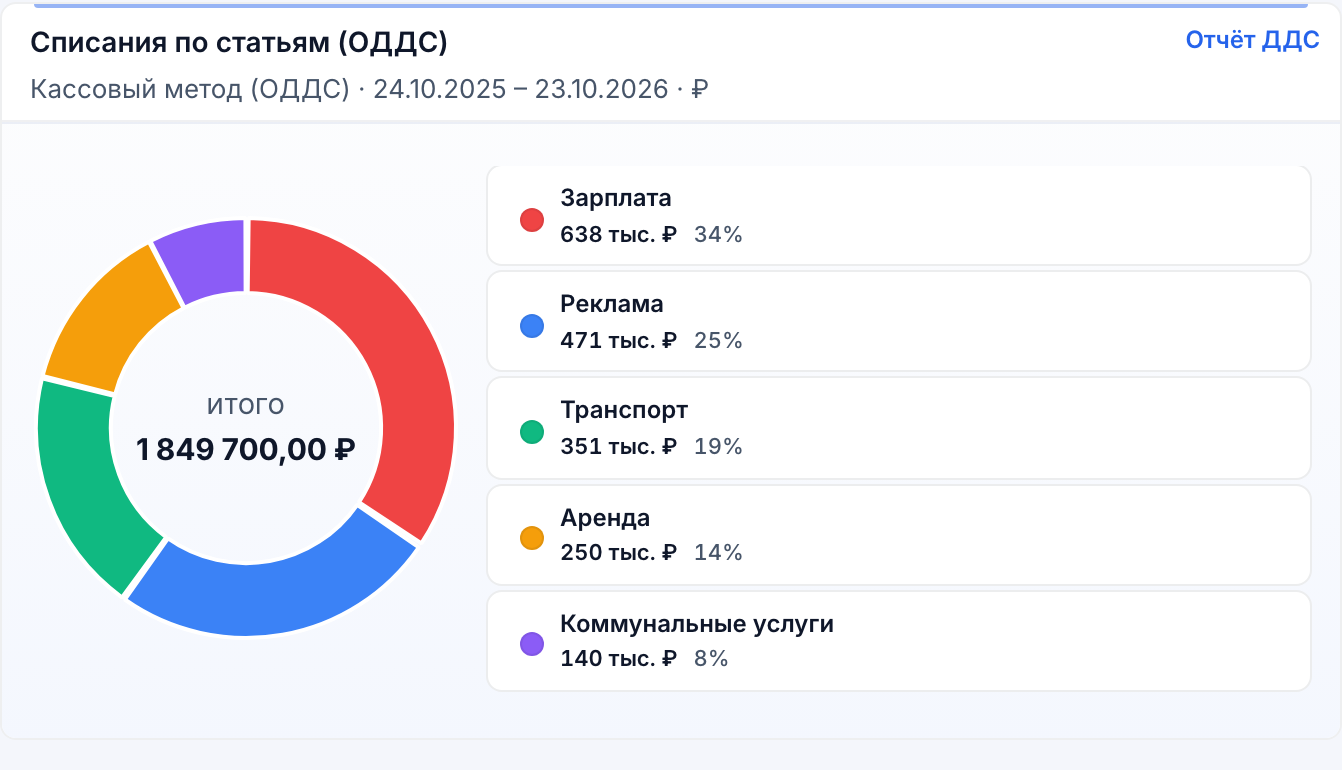The width and height of the screenshot is (1342, 770).
Task: Select the Коммунальные услуги legend card
Action: click(898, 641)
